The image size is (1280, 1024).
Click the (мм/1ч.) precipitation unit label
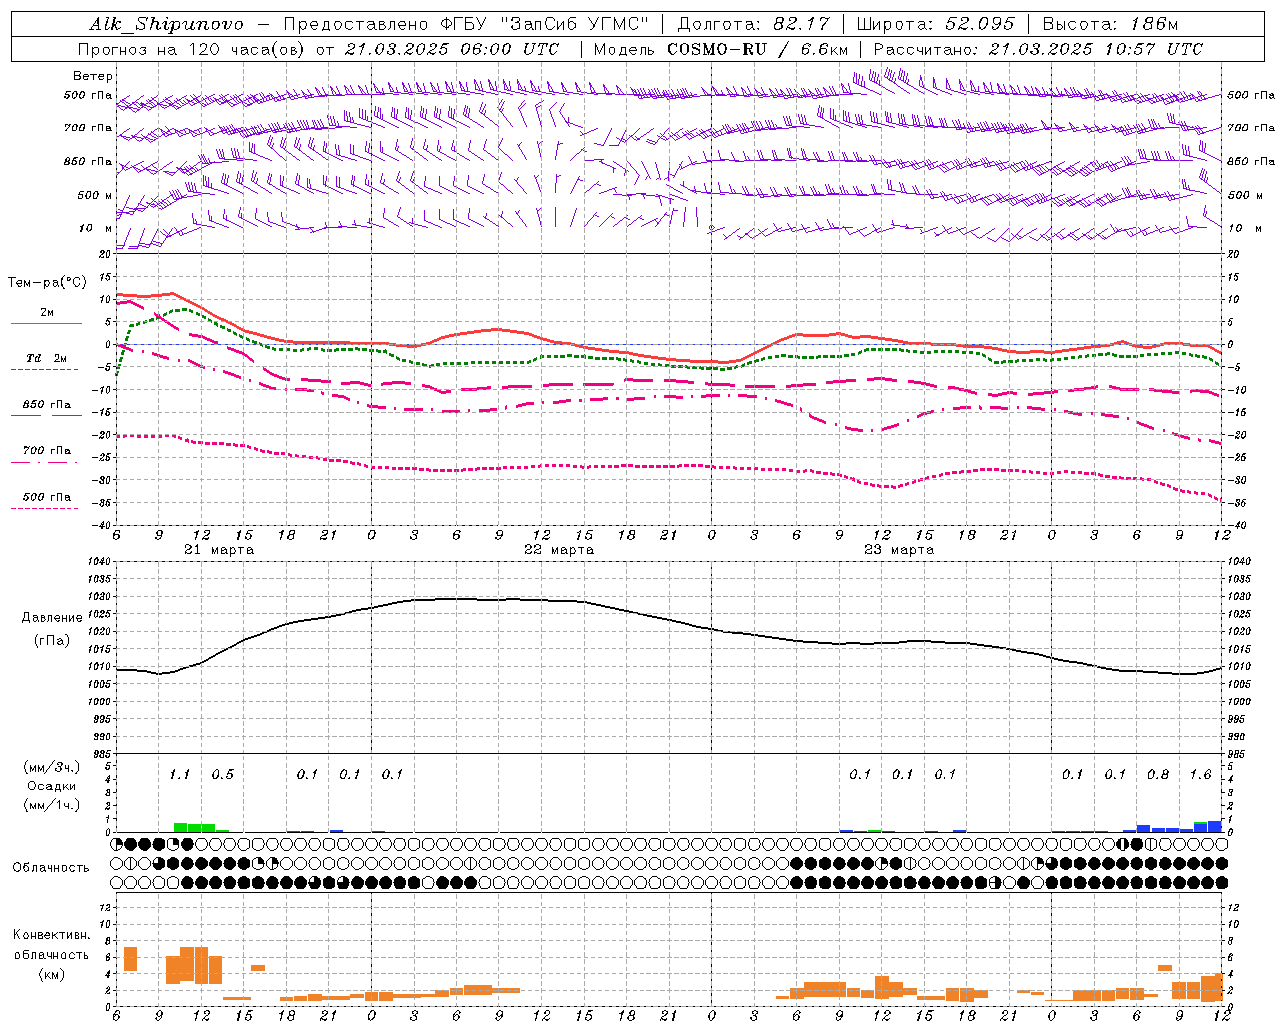coord(52,805)
